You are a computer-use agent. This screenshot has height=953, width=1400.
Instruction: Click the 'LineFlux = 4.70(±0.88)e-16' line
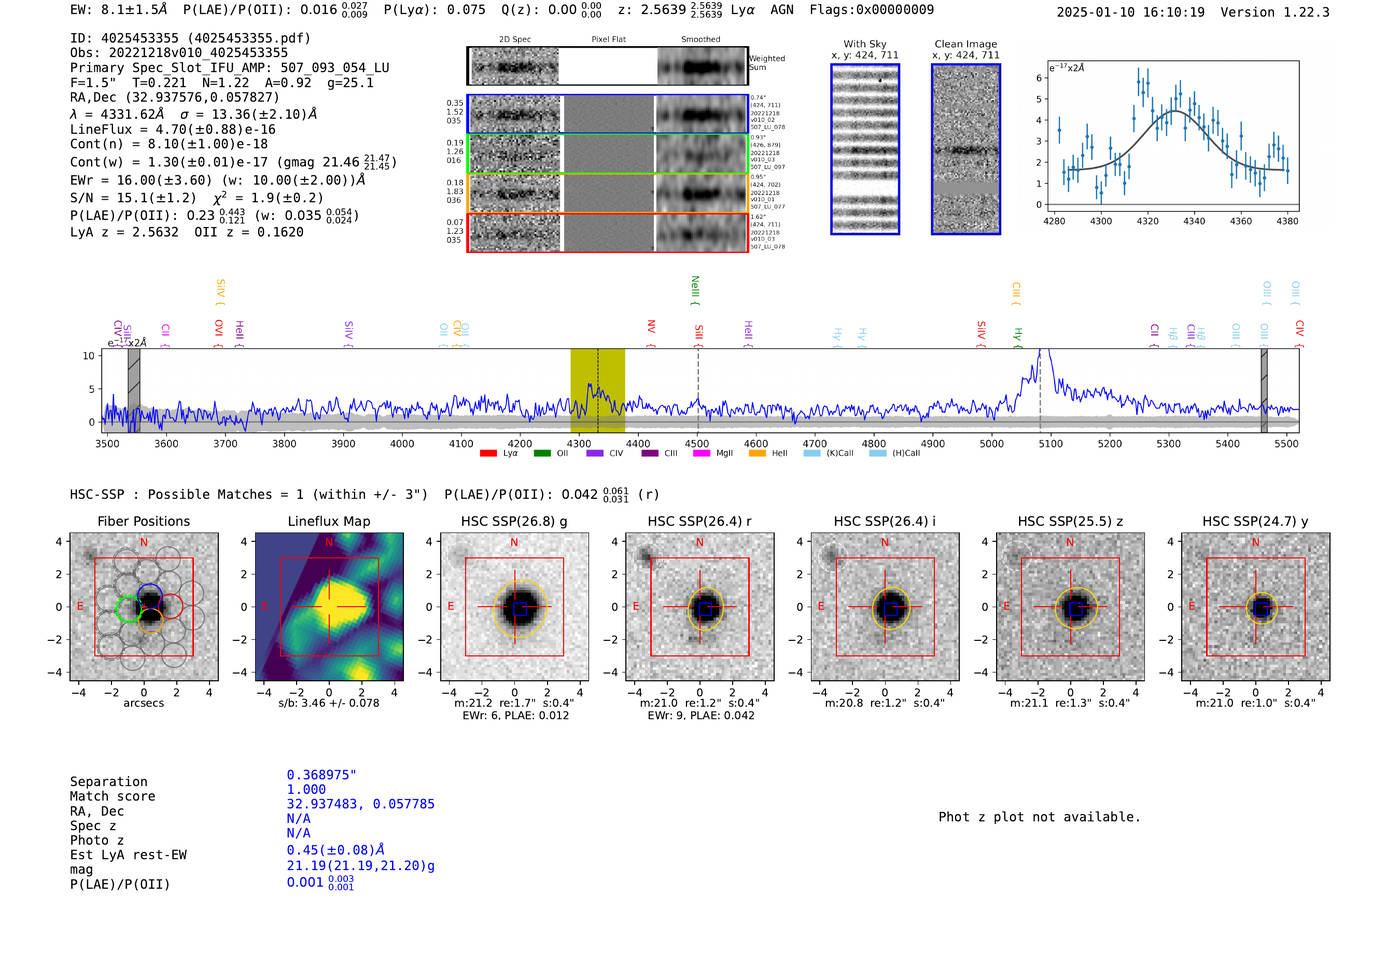pyautogui.click(x=173, y=129)
